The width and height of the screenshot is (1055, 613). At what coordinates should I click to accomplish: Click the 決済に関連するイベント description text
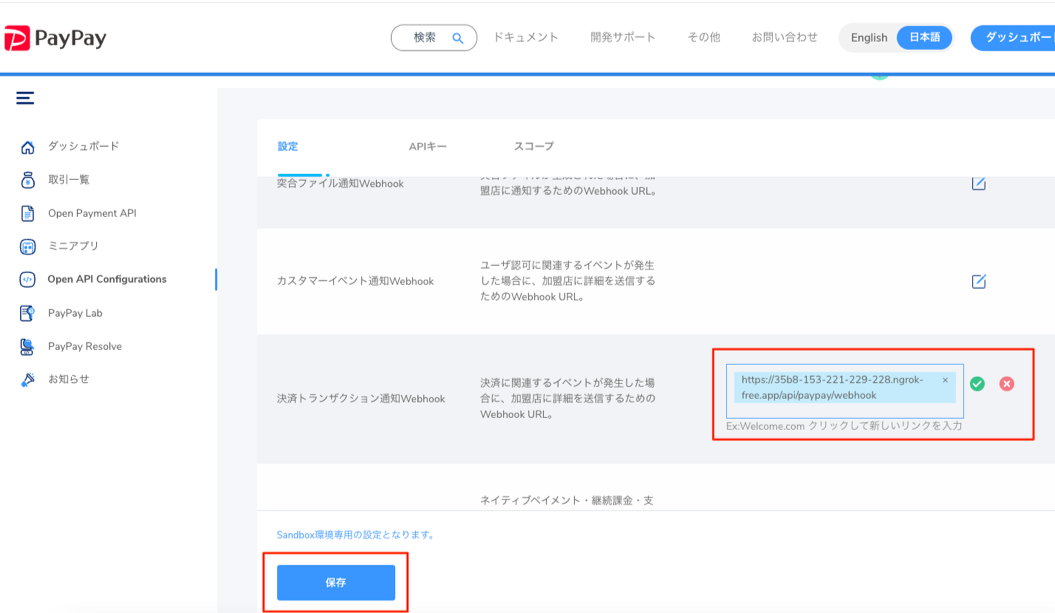coord(568,399)
